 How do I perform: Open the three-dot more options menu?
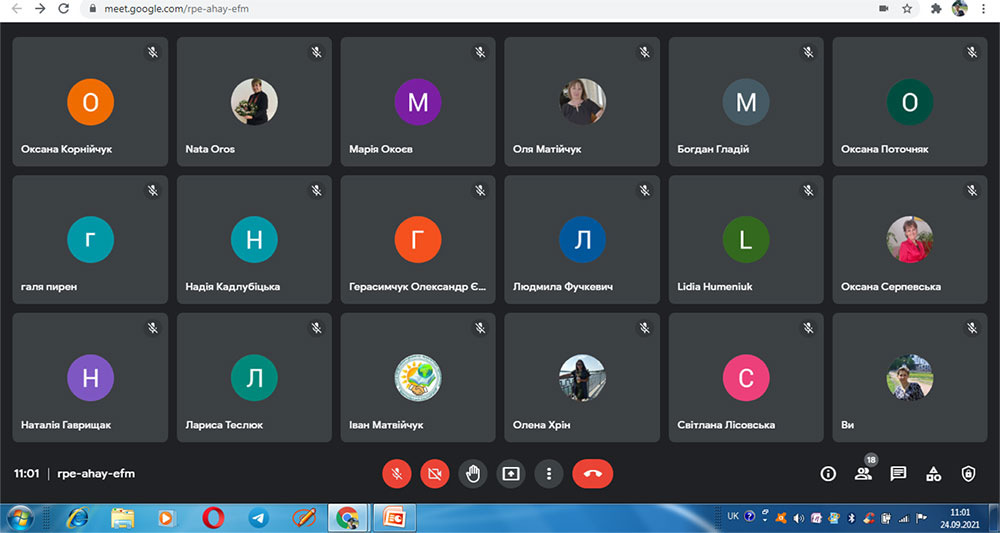(548, 474)
